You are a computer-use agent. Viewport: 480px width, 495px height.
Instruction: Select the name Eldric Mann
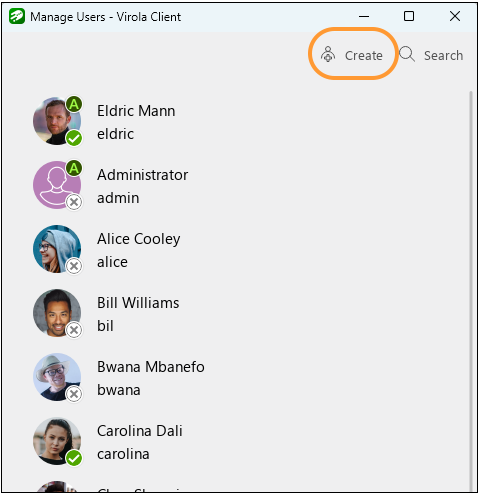136,111
